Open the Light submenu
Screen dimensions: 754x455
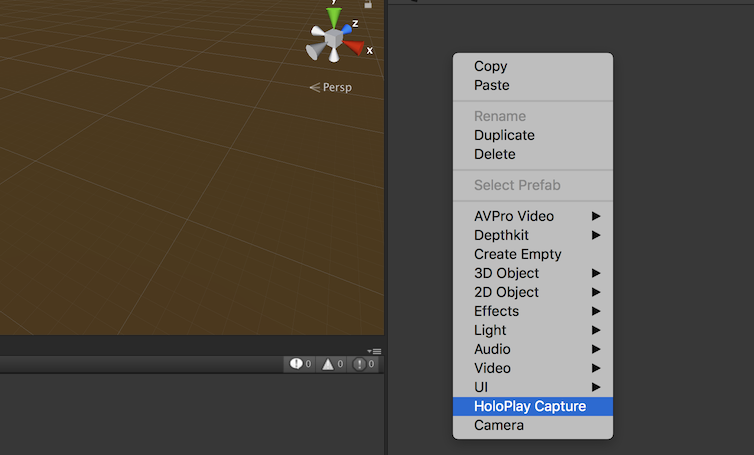pyautogui.click(x=533, y=330)
